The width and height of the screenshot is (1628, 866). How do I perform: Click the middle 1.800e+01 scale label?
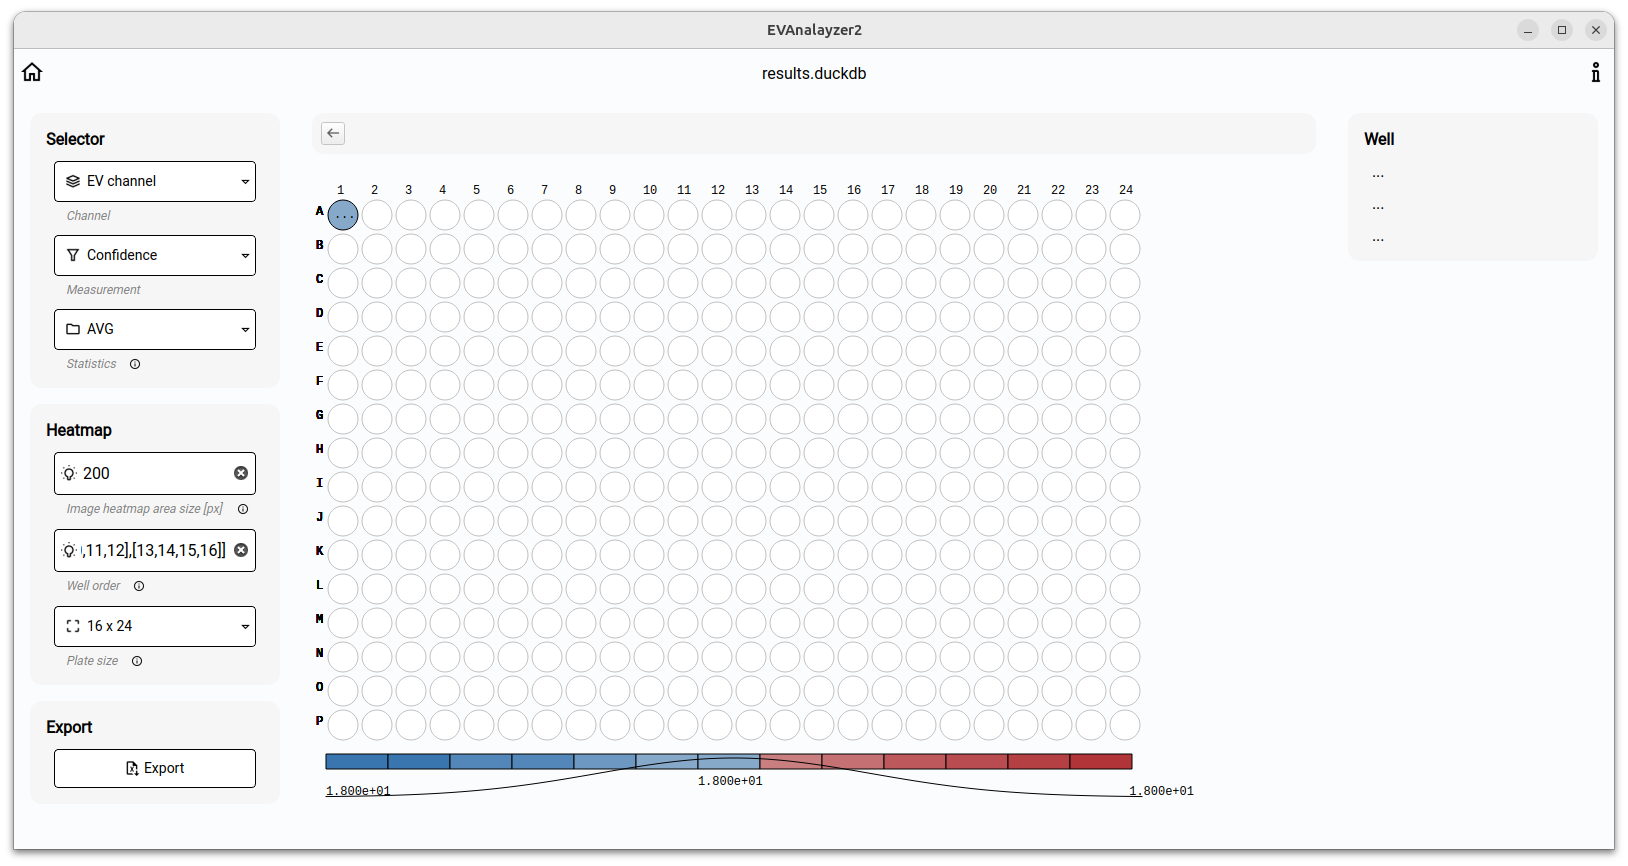click(730, 781)
